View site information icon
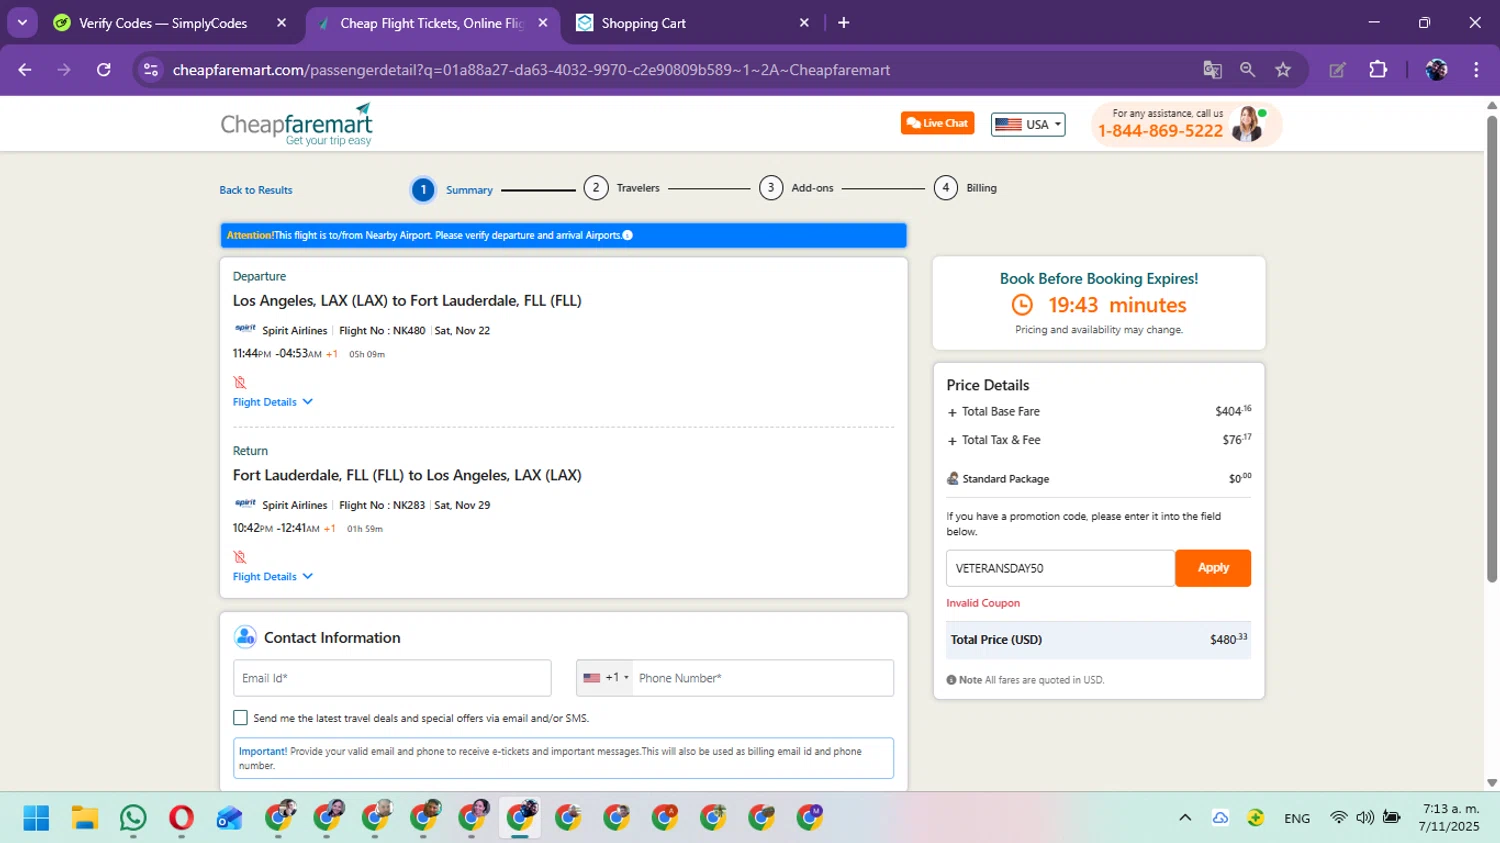 coord(151,70)
